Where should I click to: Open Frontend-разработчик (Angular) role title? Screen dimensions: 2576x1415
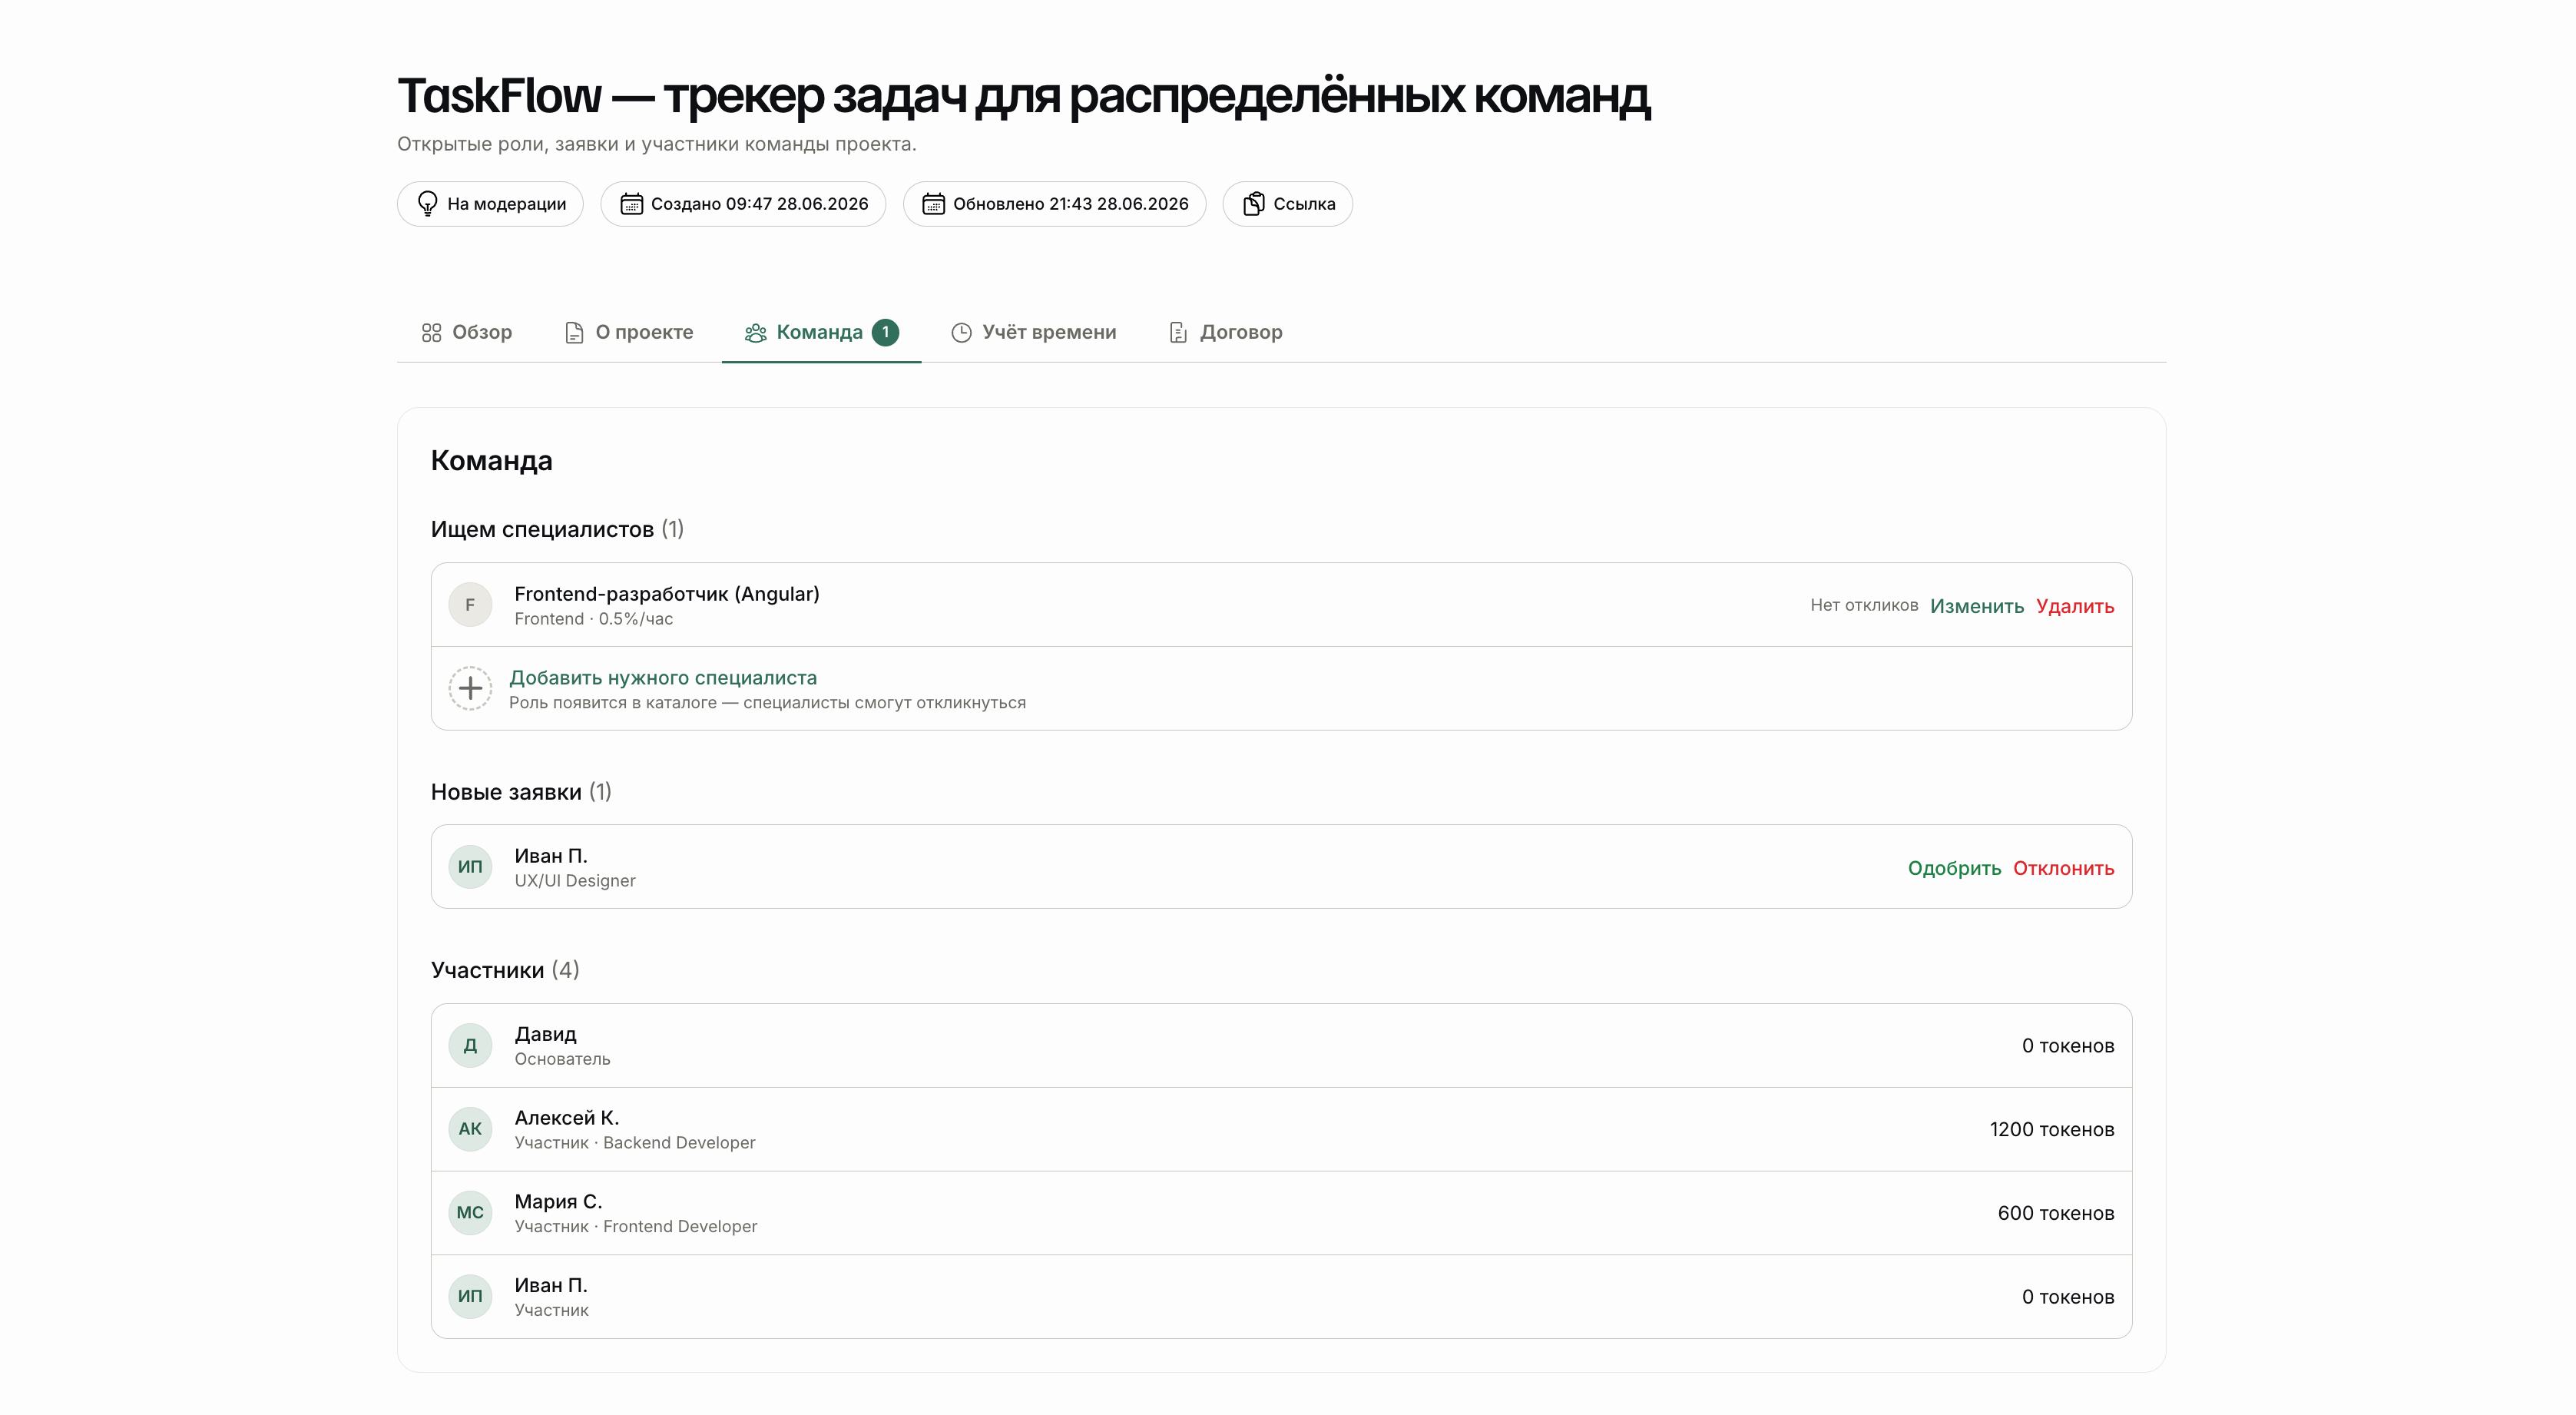667,594
